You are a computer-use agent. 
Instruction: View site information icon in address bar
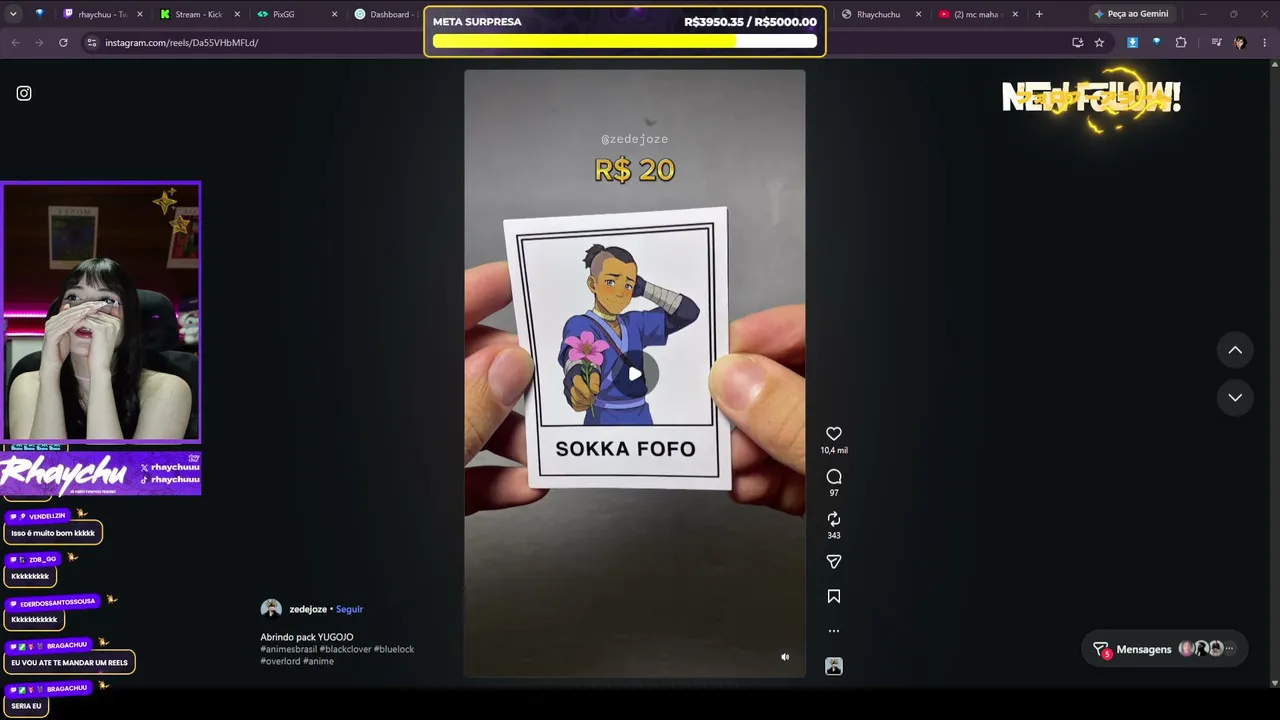point(92,43)
